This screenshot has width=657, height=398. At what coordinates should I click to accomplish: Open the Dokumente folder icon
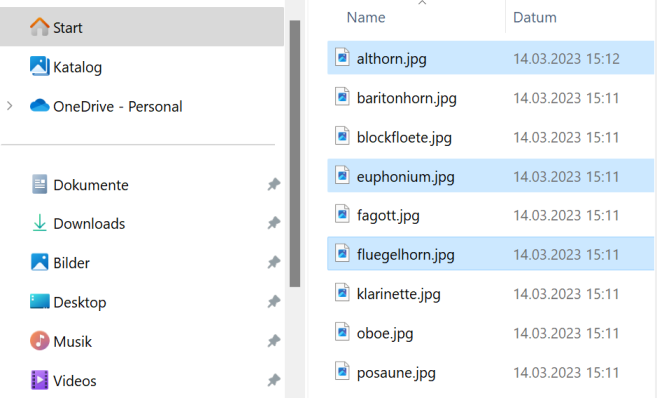pos(39,184)
